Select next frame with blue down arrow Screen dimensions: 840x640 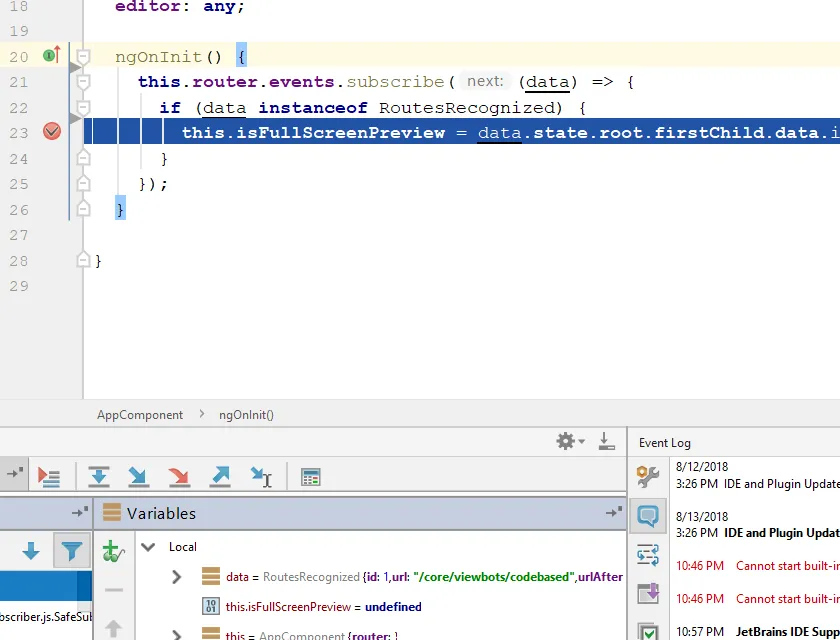[x=31, y=551]
